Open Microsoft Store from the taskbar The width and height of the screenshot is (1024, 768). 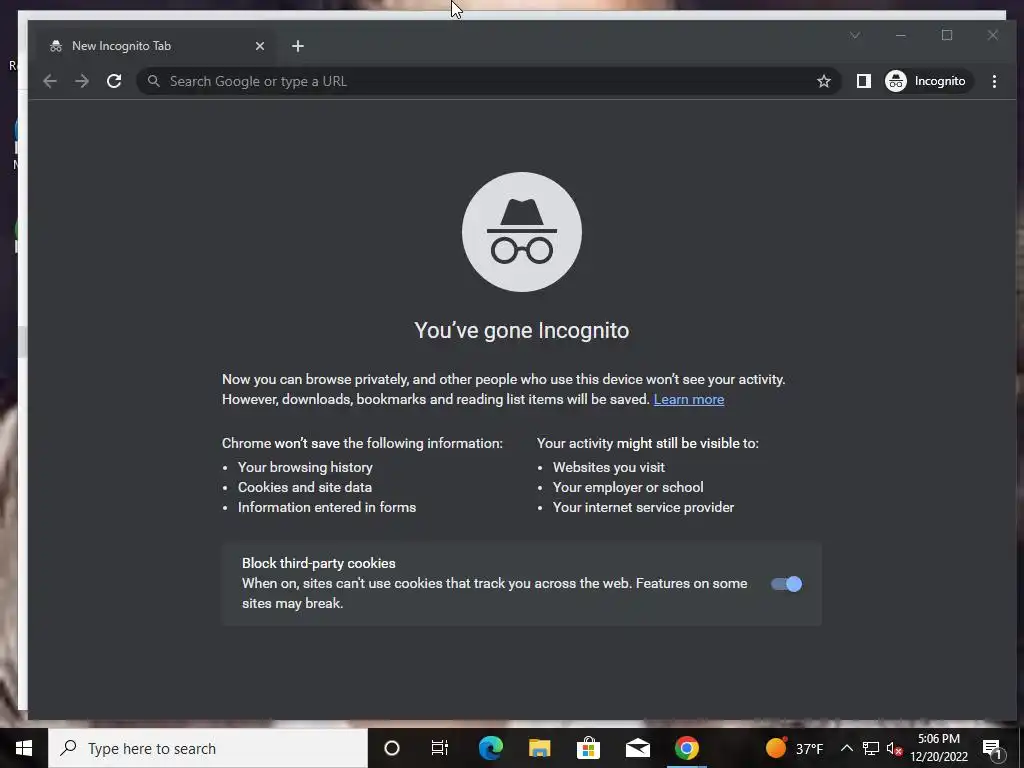(x=588, y=748)
